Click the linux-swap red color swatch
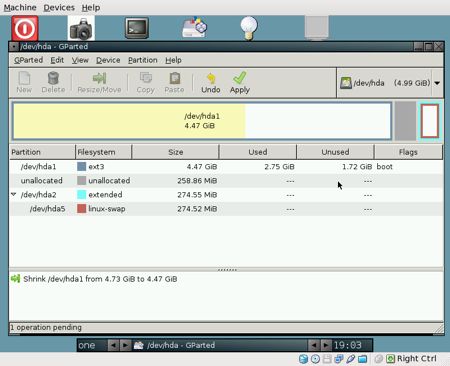This screenshot has width=450, height=366. 82,209
